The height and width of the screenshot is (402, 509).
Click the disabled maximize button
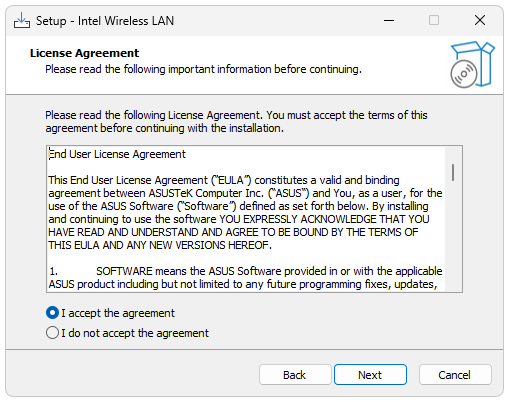click(434, 21)
